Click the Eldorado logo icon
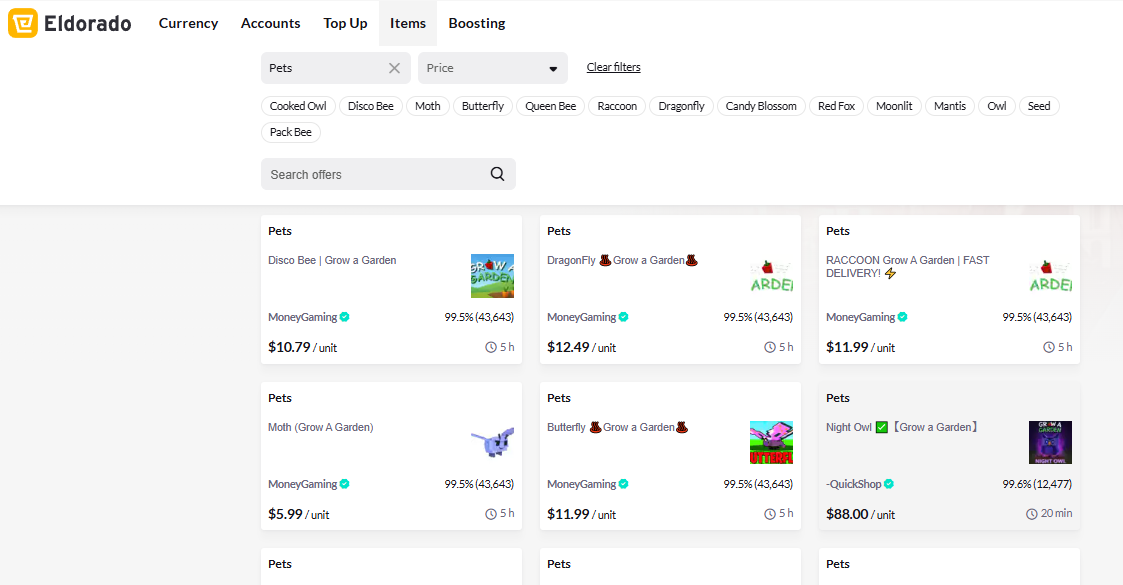Screen dimensions: 1123x585 (23, 24)
